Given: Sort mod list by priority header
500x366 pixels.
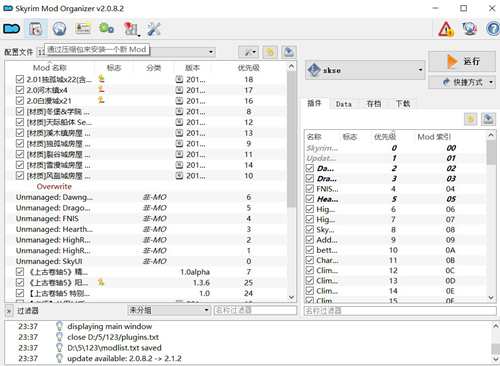Looking at the screenshot, I should (249, 68).
